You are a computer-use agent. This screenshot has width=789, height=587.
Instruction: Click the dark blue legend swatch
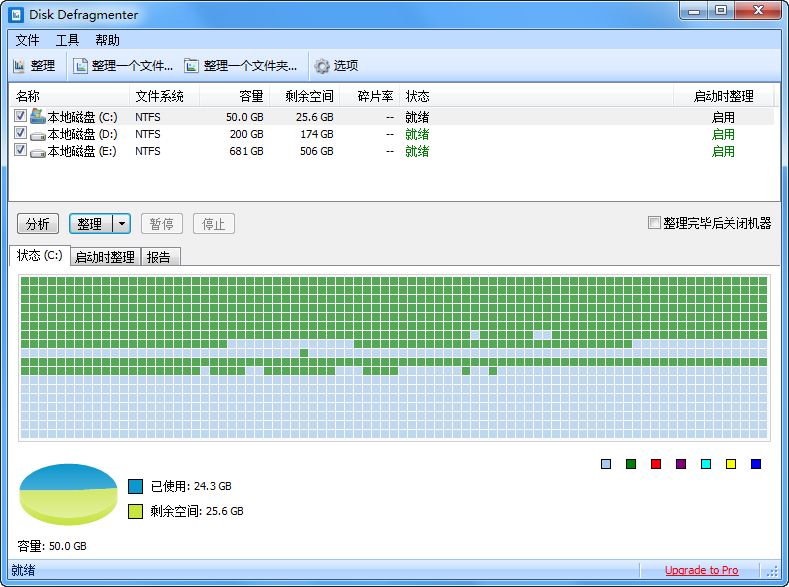pyautogui.click(x=756, y=464)
